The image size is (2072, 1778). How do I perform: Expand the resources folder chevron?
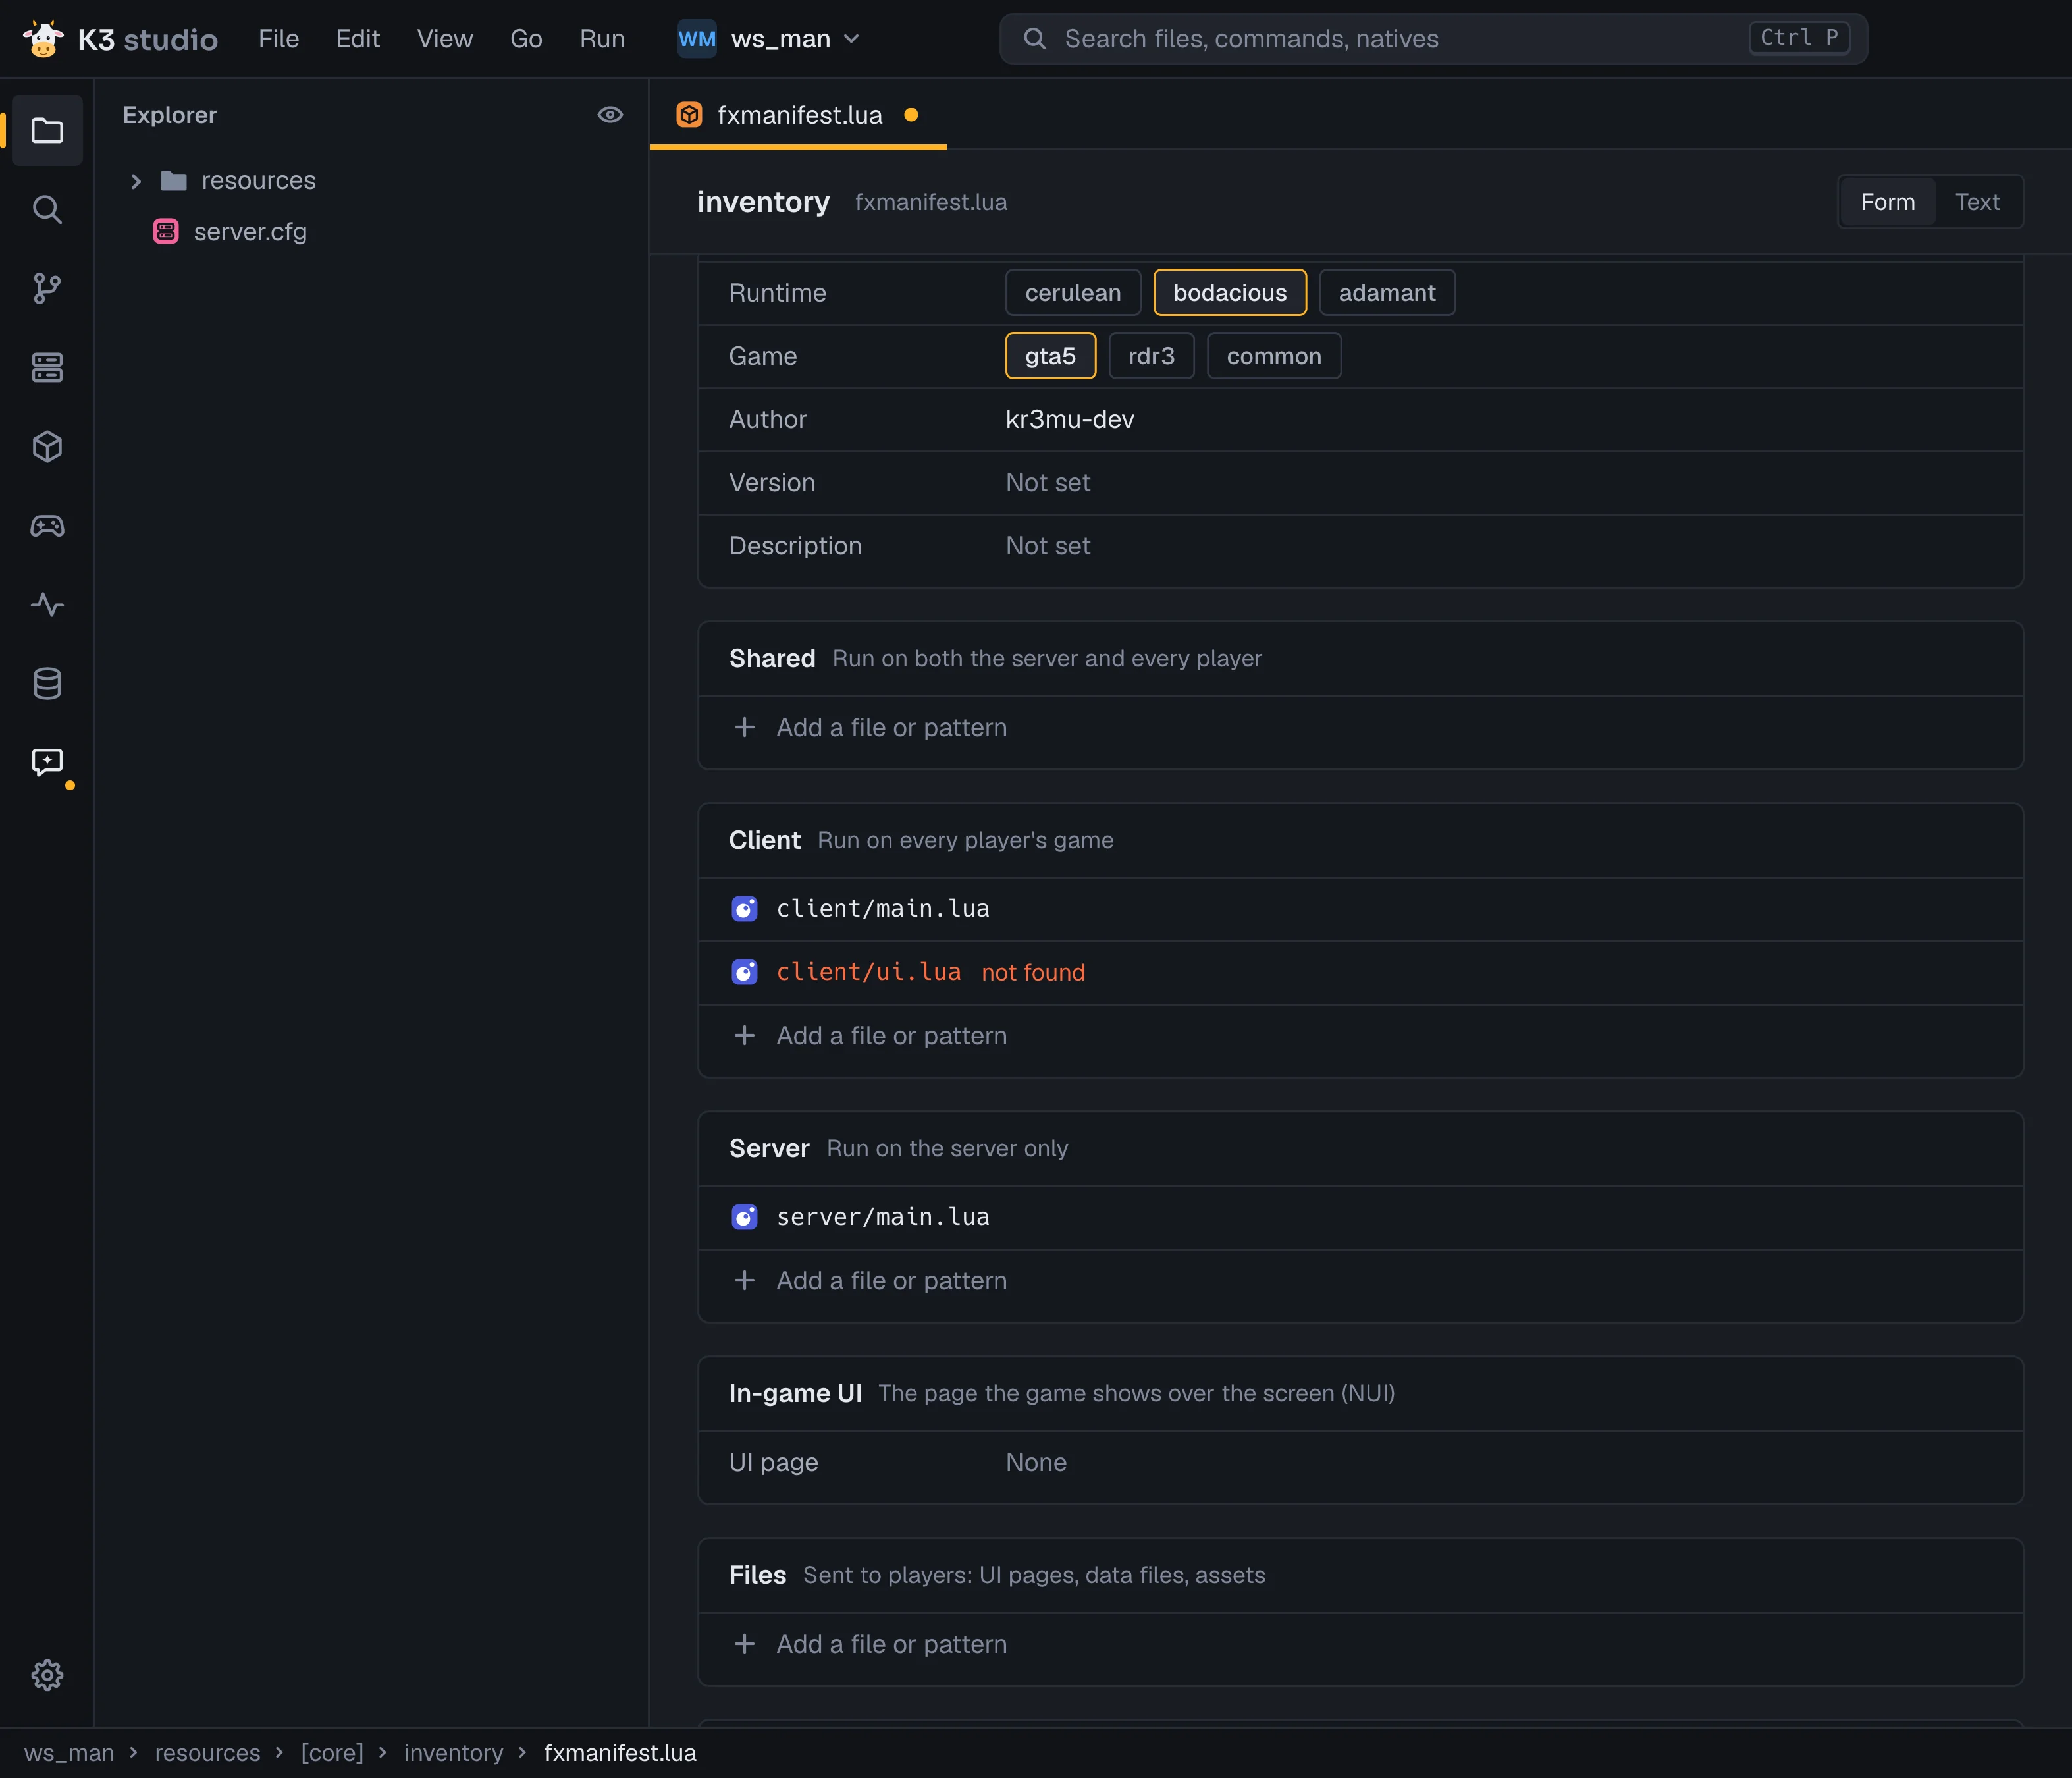point(136,181)
